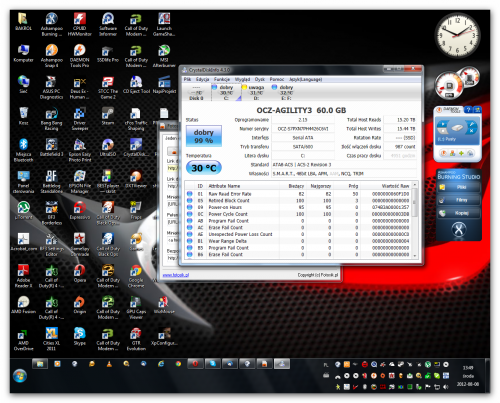Select the Komputer desktop icon
This screenshot has width=500, height=403.
click(23, 53)
